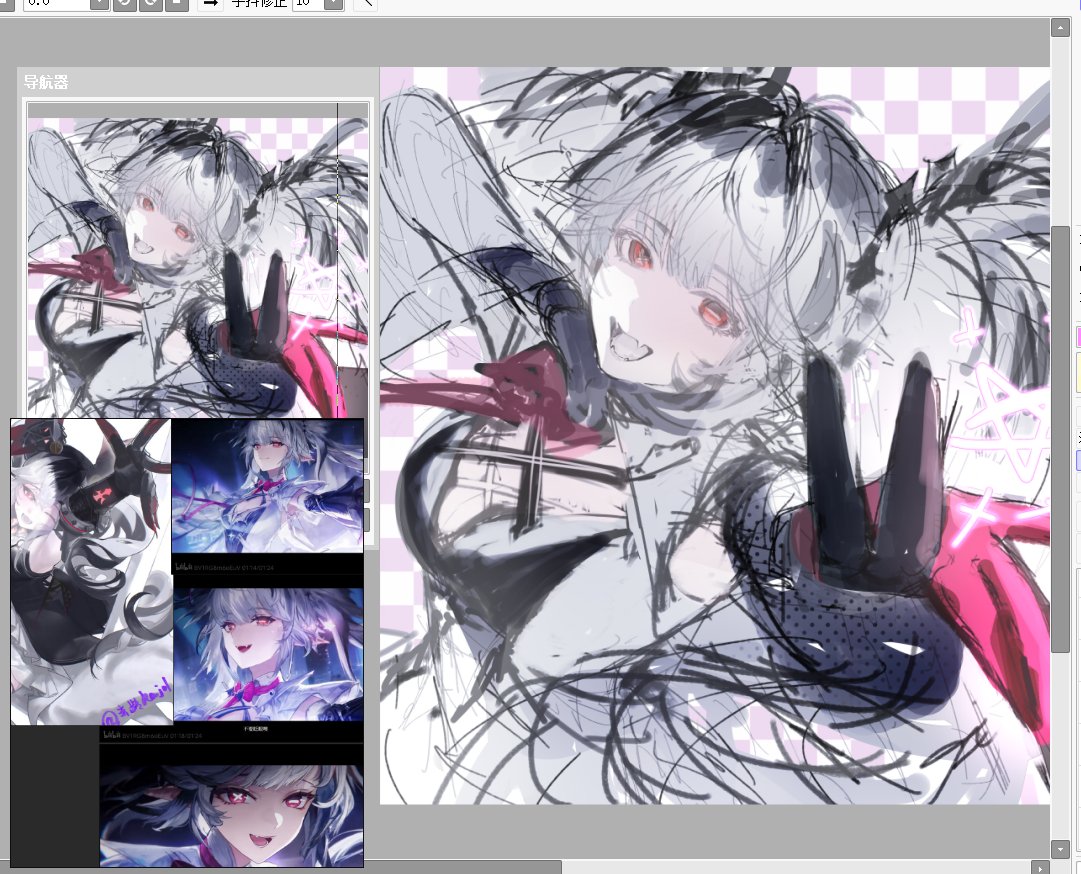Click the canvas vertical scrollbar up arrow
Screen dimensions: 1081x874
tap(1060, 28)
